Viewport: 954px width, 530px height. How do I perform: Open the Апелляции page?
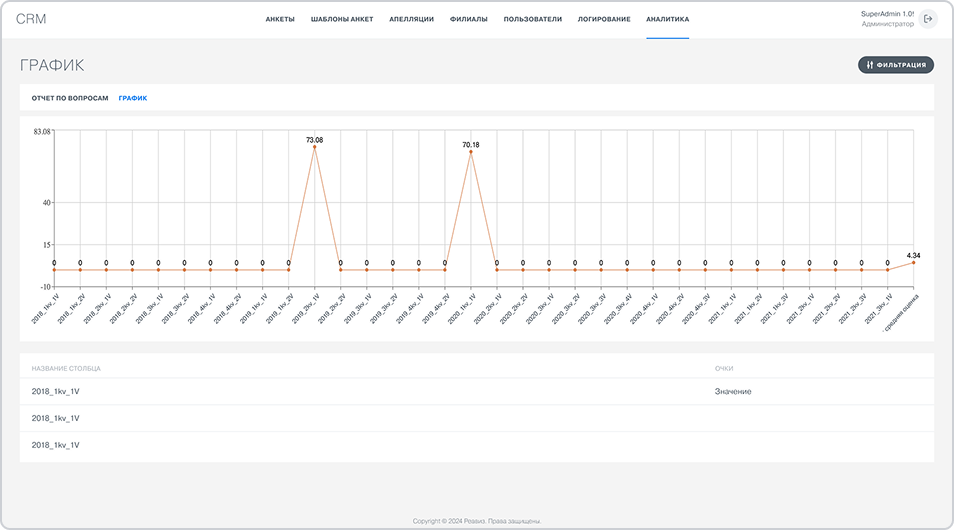point(411,19)
